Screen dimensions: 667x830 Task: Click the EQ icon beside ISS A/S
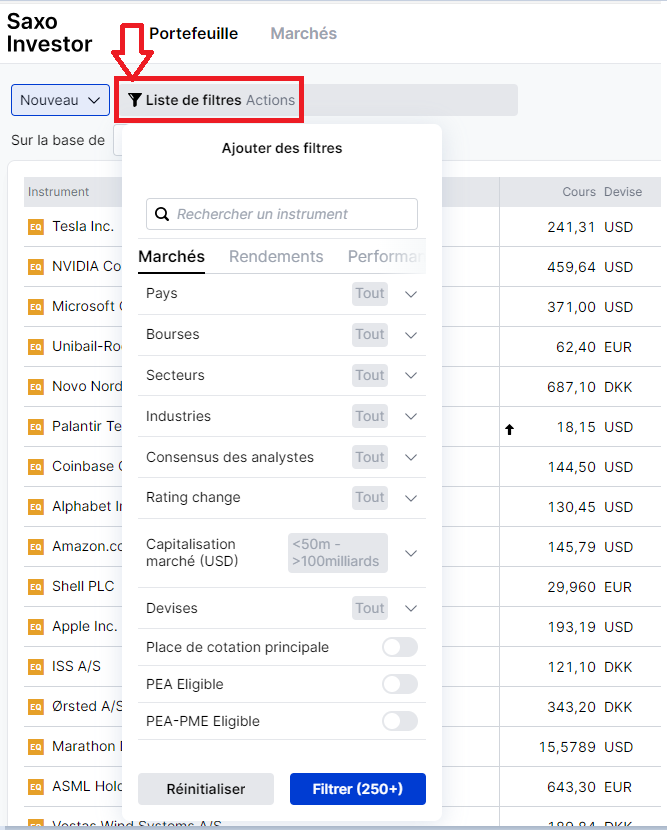tap(36, 667)
